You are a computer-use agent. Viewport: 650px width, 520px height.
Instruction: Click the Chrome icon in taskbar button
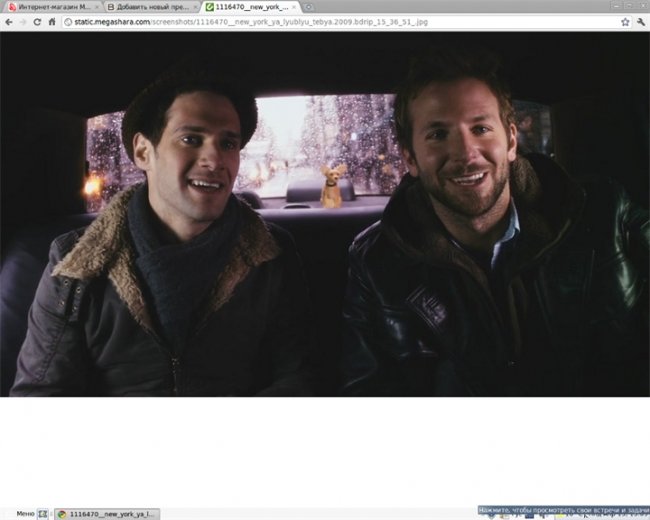coord(61,514)
